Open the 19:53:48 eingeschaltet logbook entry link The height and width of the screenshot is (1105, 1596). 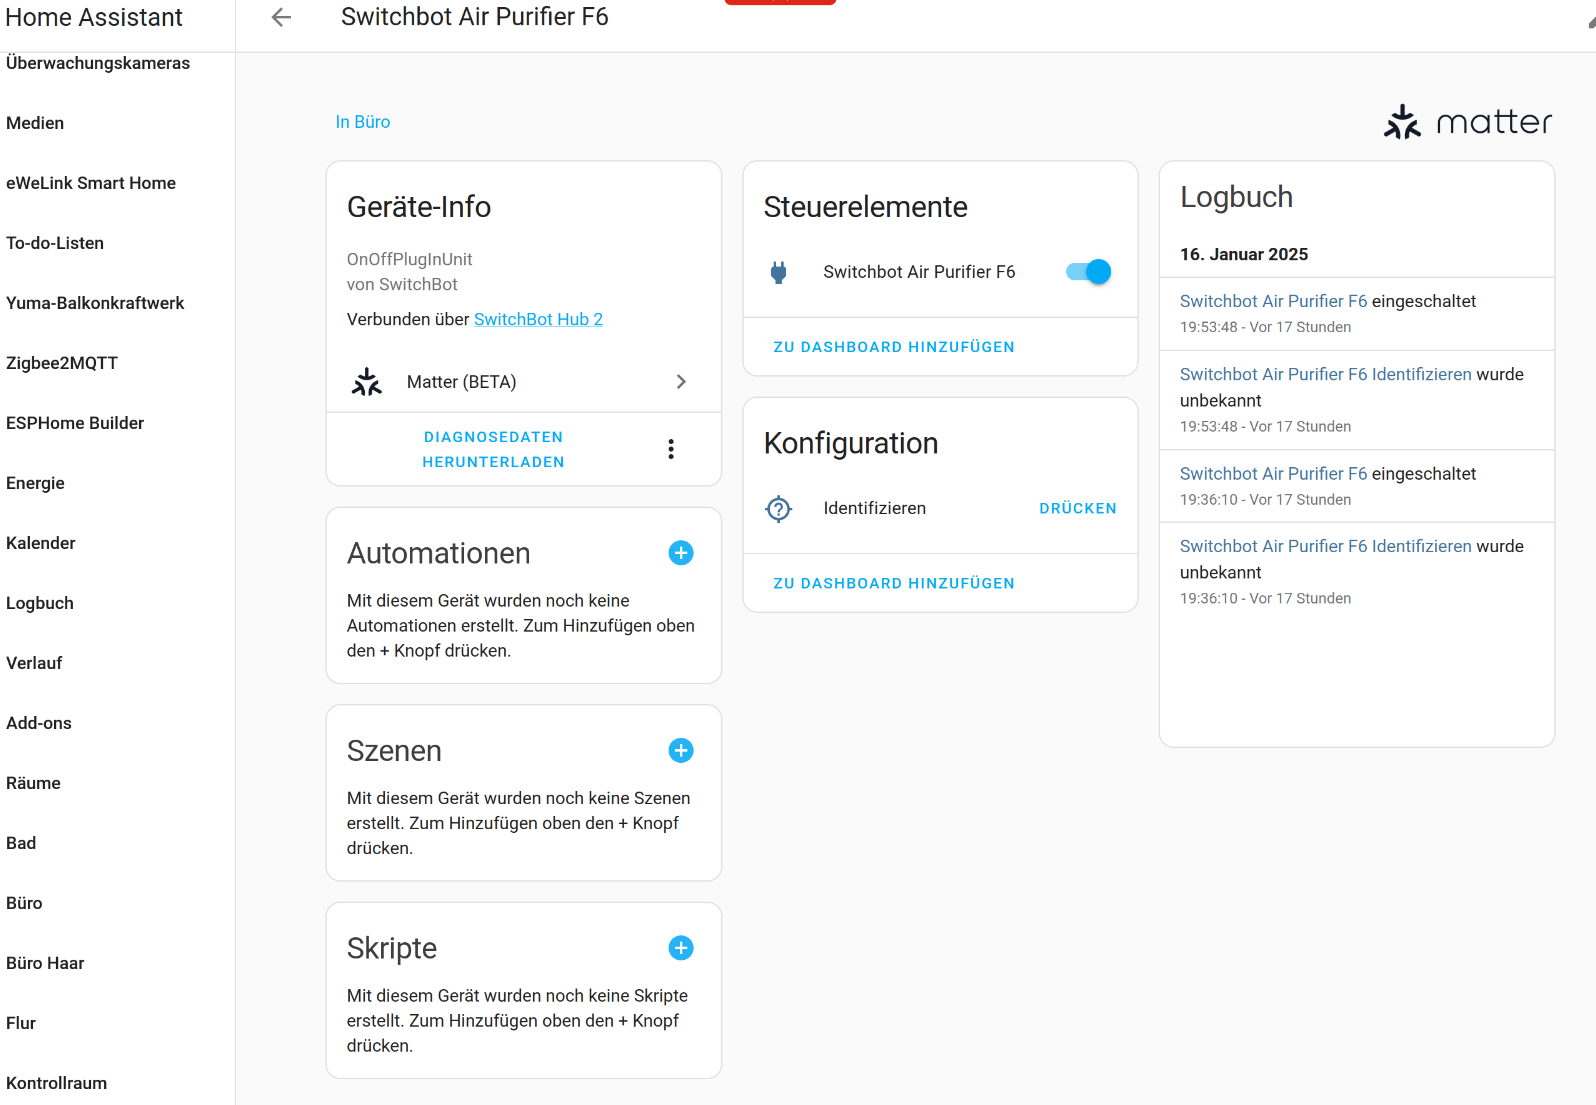[1273, 301]
